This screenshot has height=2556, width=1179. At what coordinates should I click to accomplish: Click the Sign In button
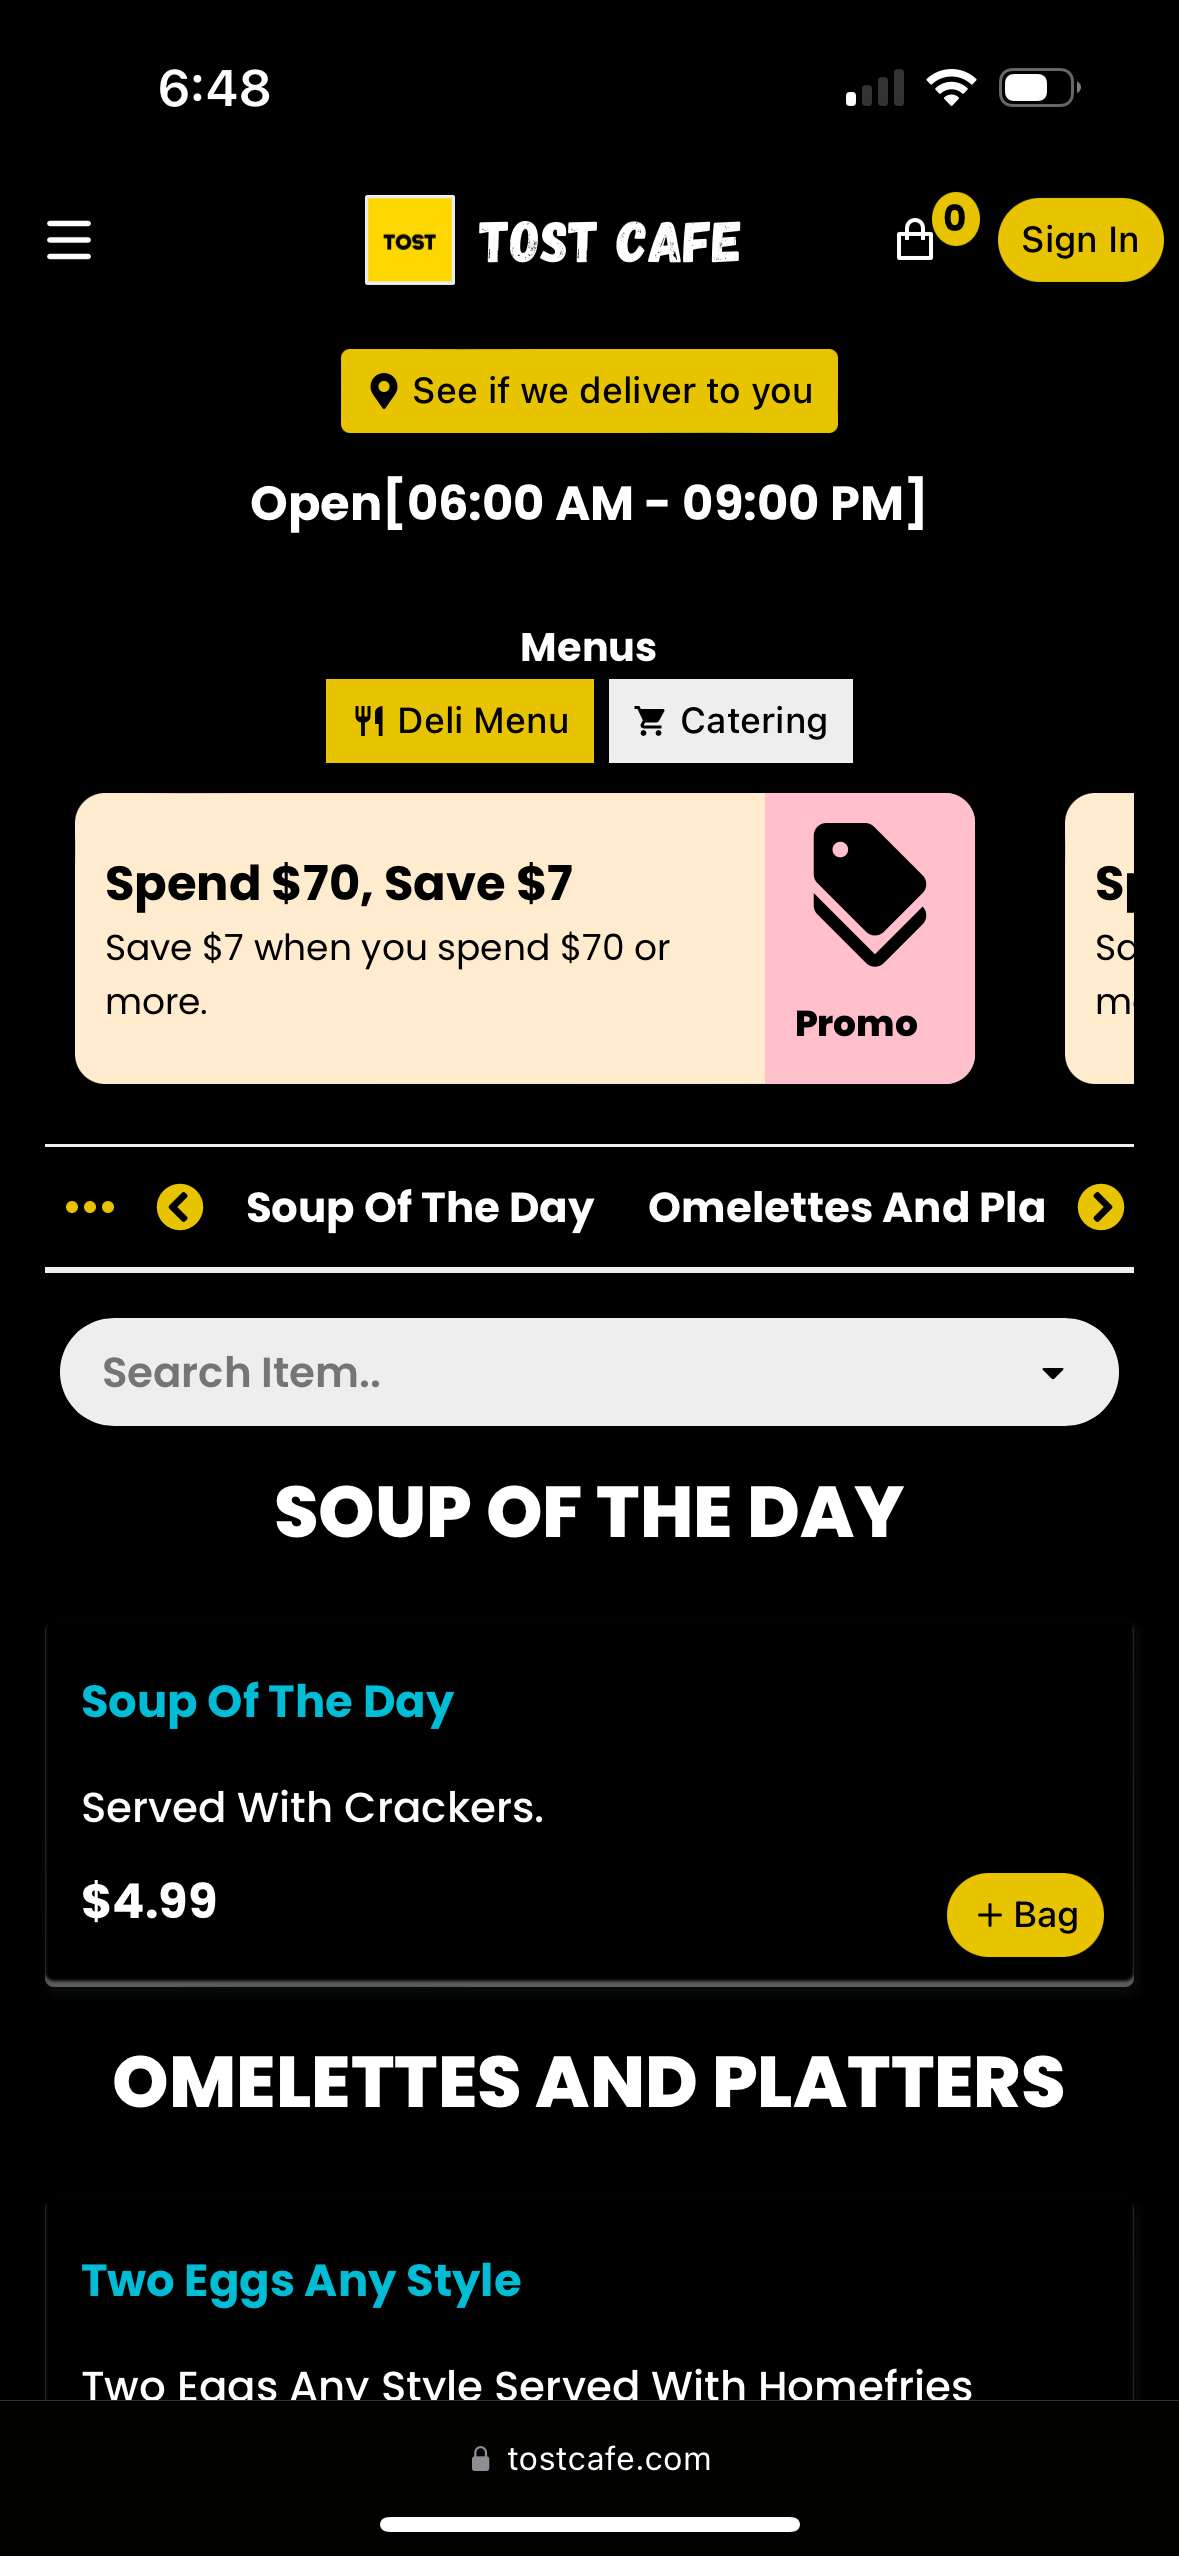tap(1080, 240)
